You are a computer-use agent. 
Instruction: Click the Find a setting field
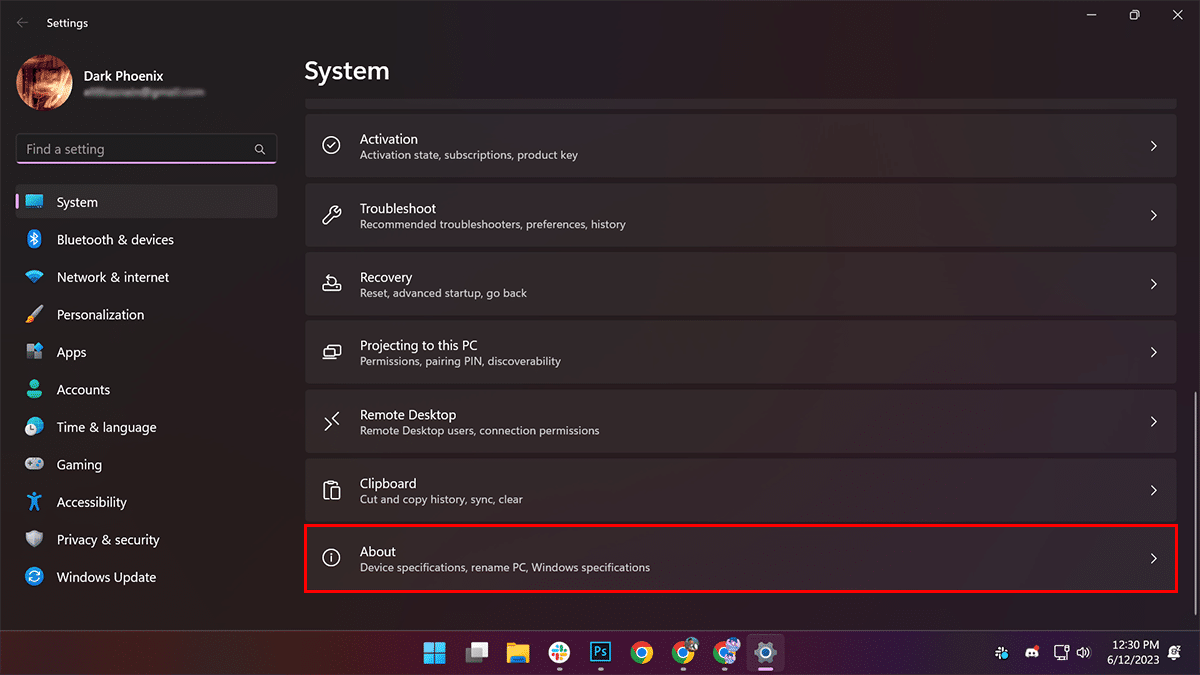pyautogui.click(x=135, y=149)
